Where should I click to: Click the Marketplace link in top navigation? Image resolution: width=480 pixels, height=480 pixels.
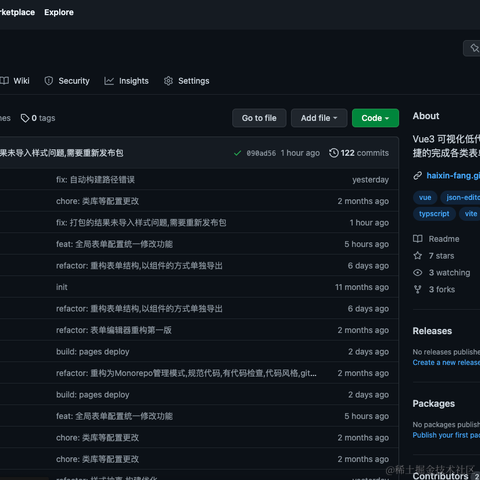(x=17, y=12)
